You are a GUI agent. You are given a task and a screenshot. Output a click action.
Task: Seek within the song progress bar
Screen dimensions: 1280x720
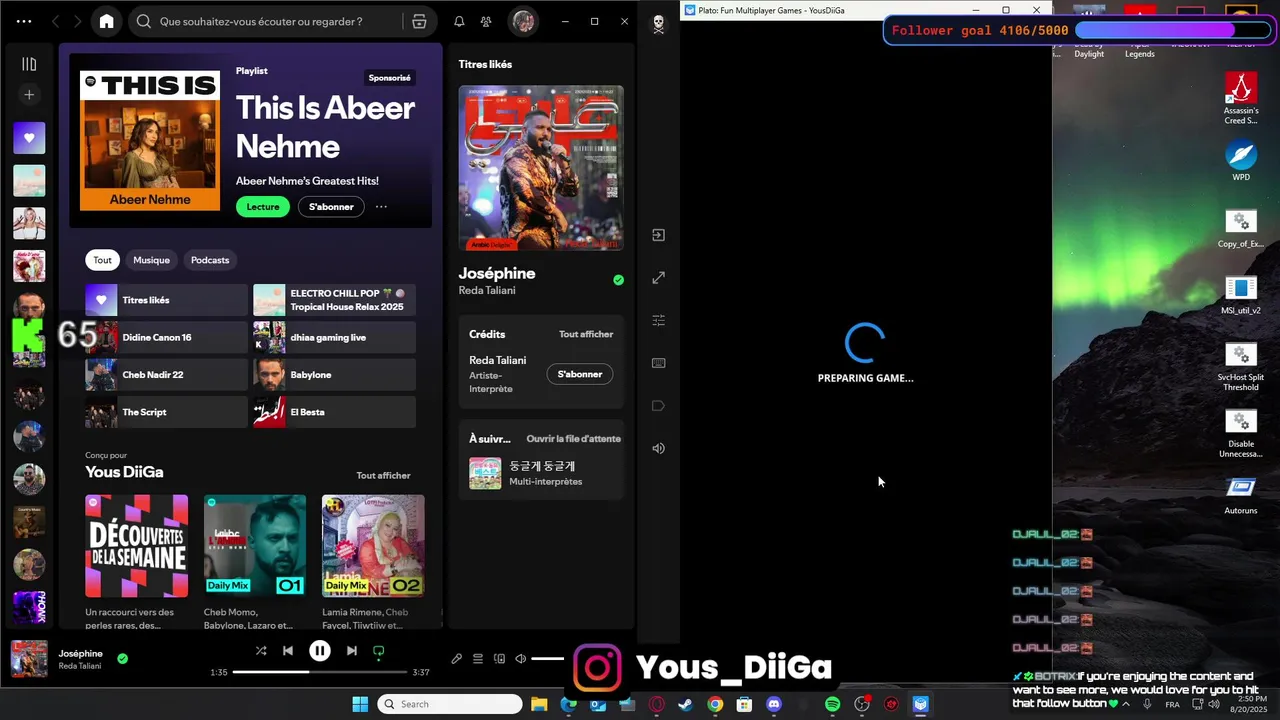click(x=320, y=672)
